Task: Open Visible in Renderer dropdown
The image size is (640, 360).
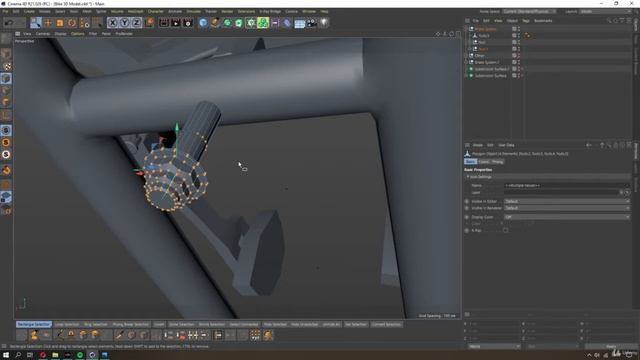Action: coord(567,208)
